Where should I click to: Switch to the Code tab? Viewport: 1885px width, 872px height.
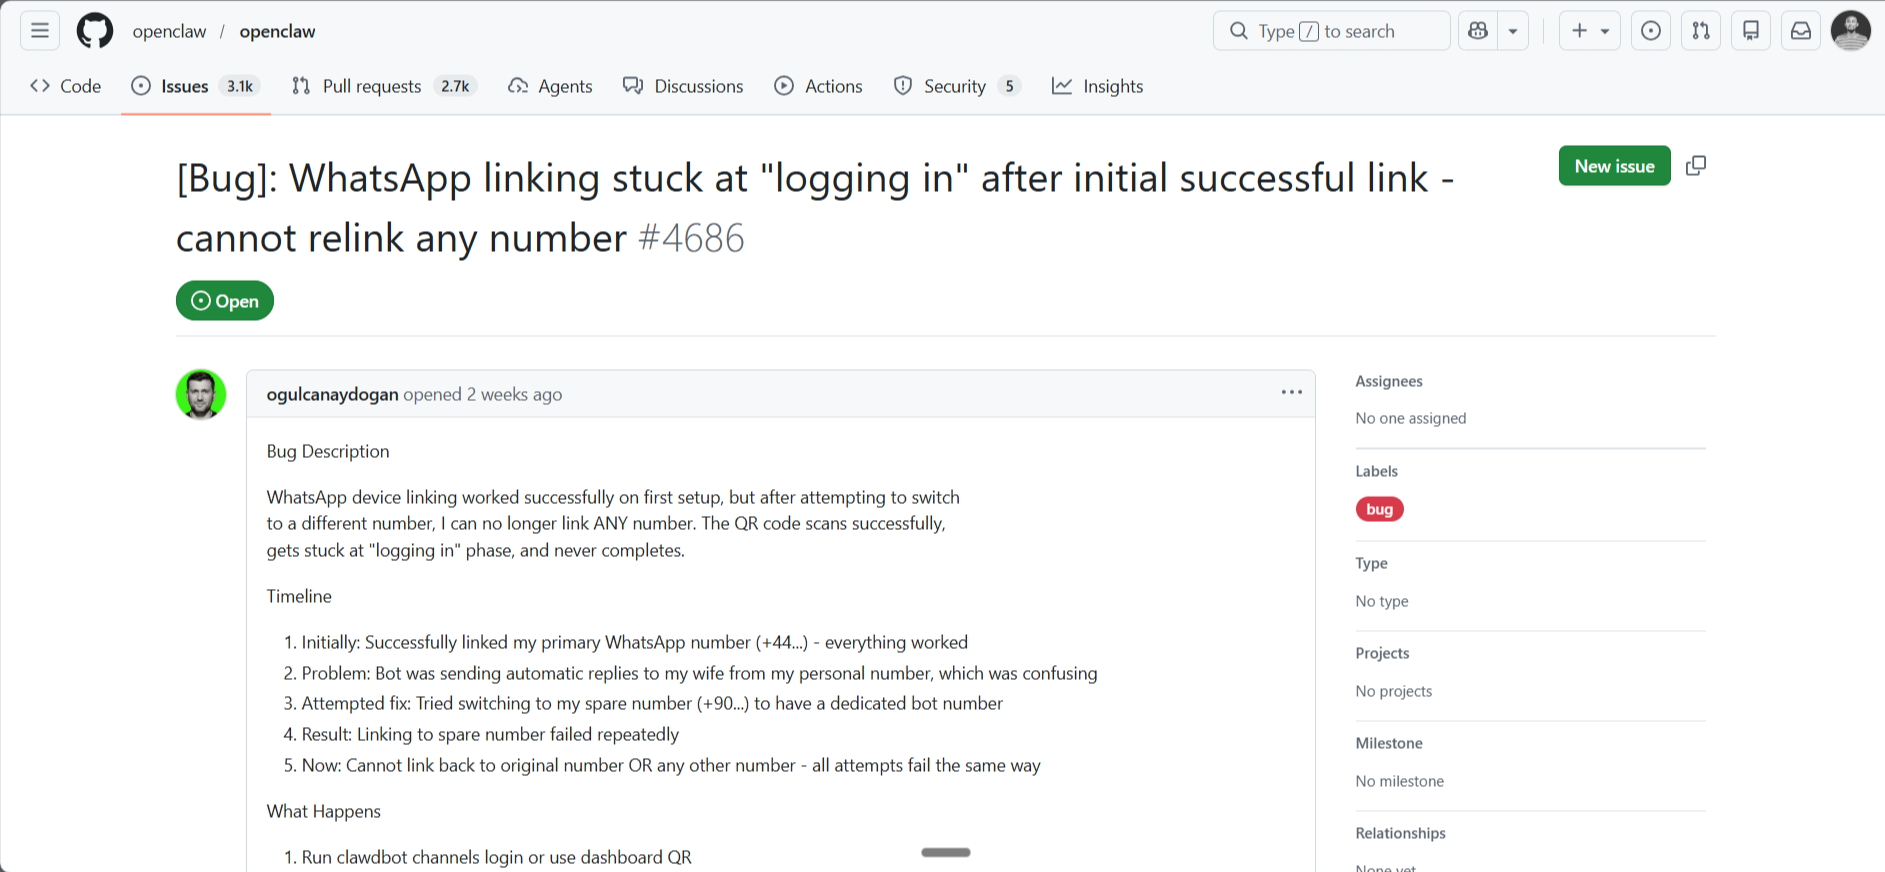click(66, 86)
